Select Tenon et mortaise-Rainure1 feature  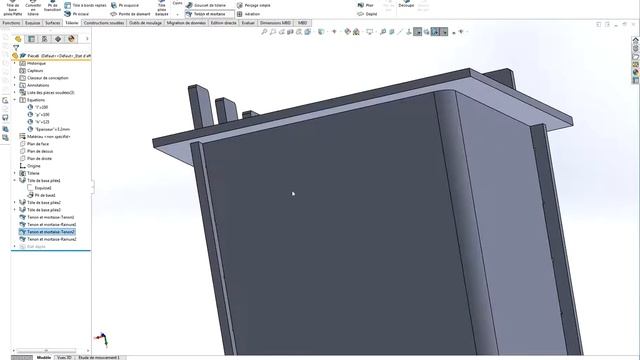(51, 224)
